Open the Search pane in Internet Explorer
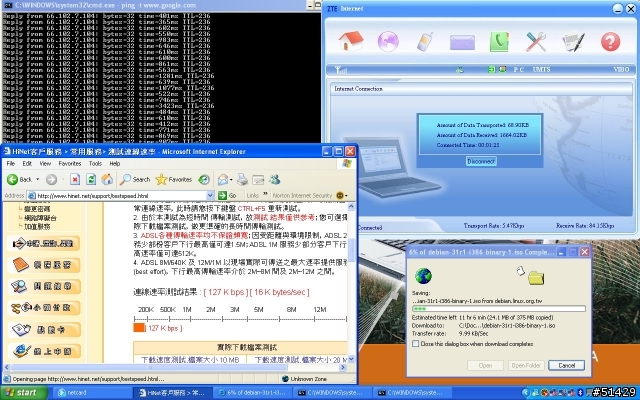 pyautogui.click(x=136, y=179)
